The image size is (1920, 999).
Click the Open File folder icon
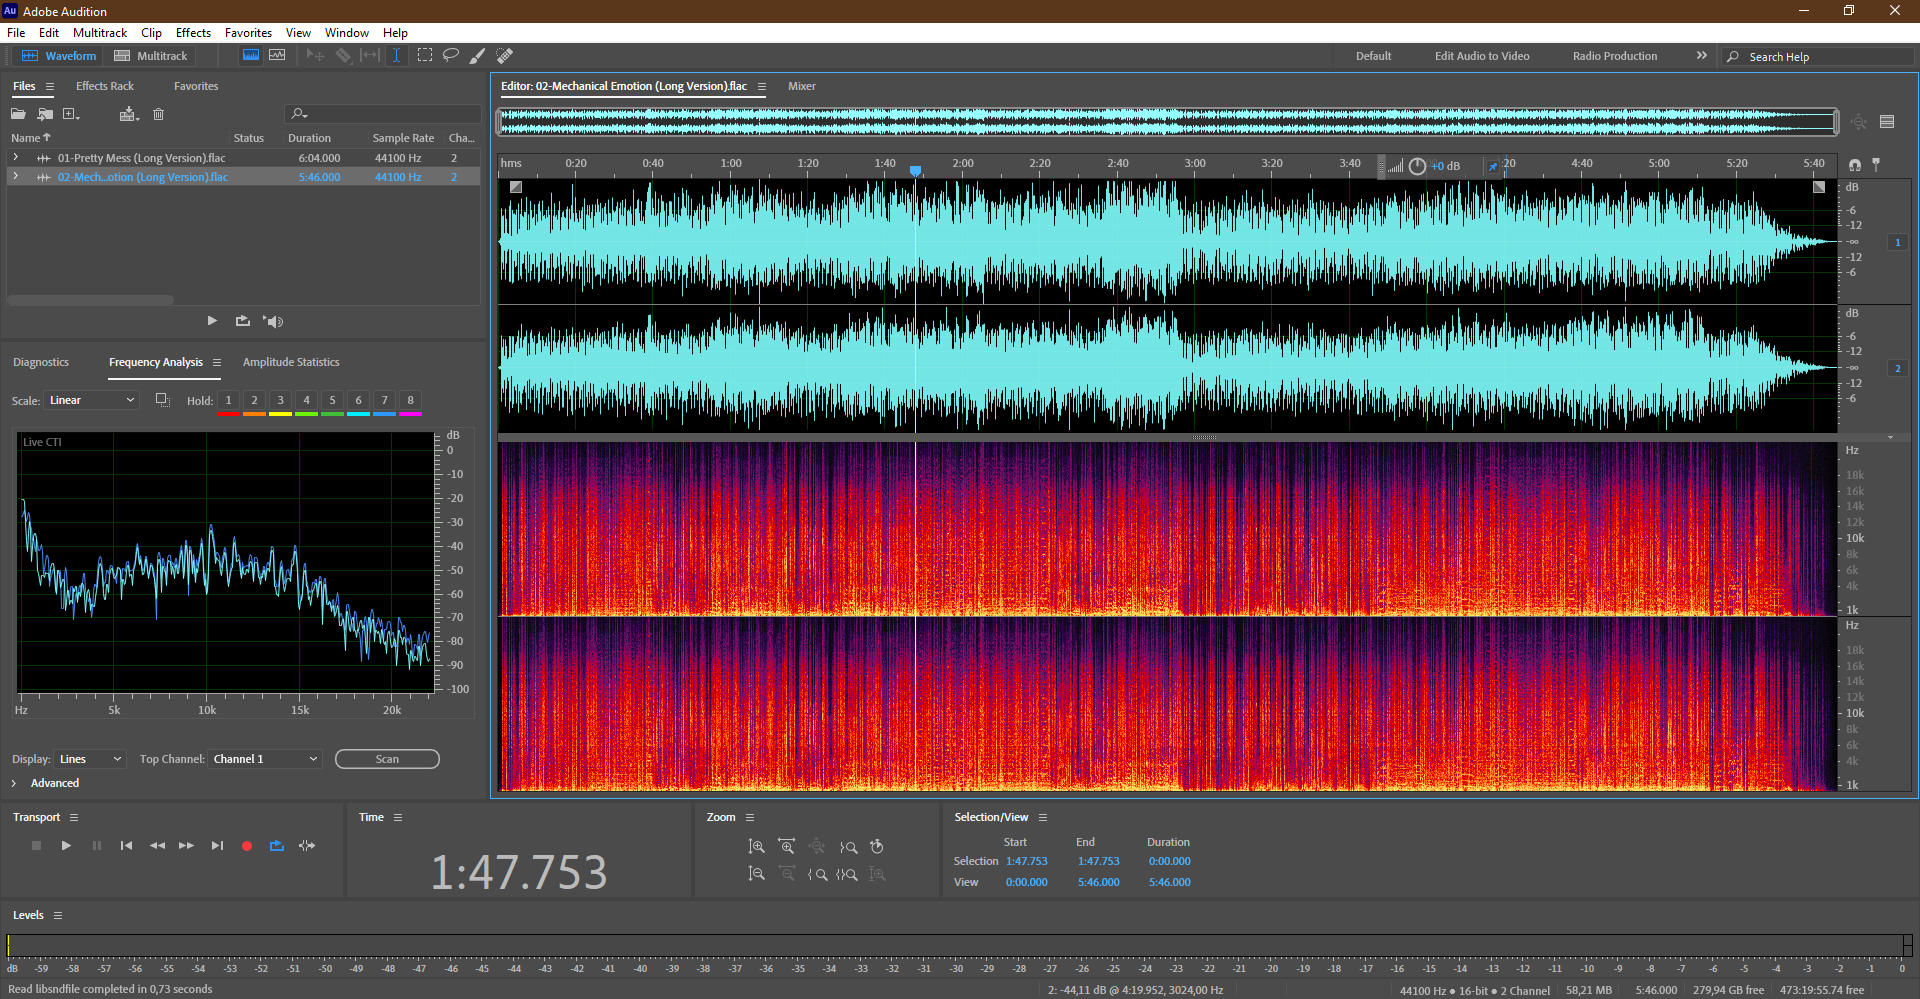(18, 114)
